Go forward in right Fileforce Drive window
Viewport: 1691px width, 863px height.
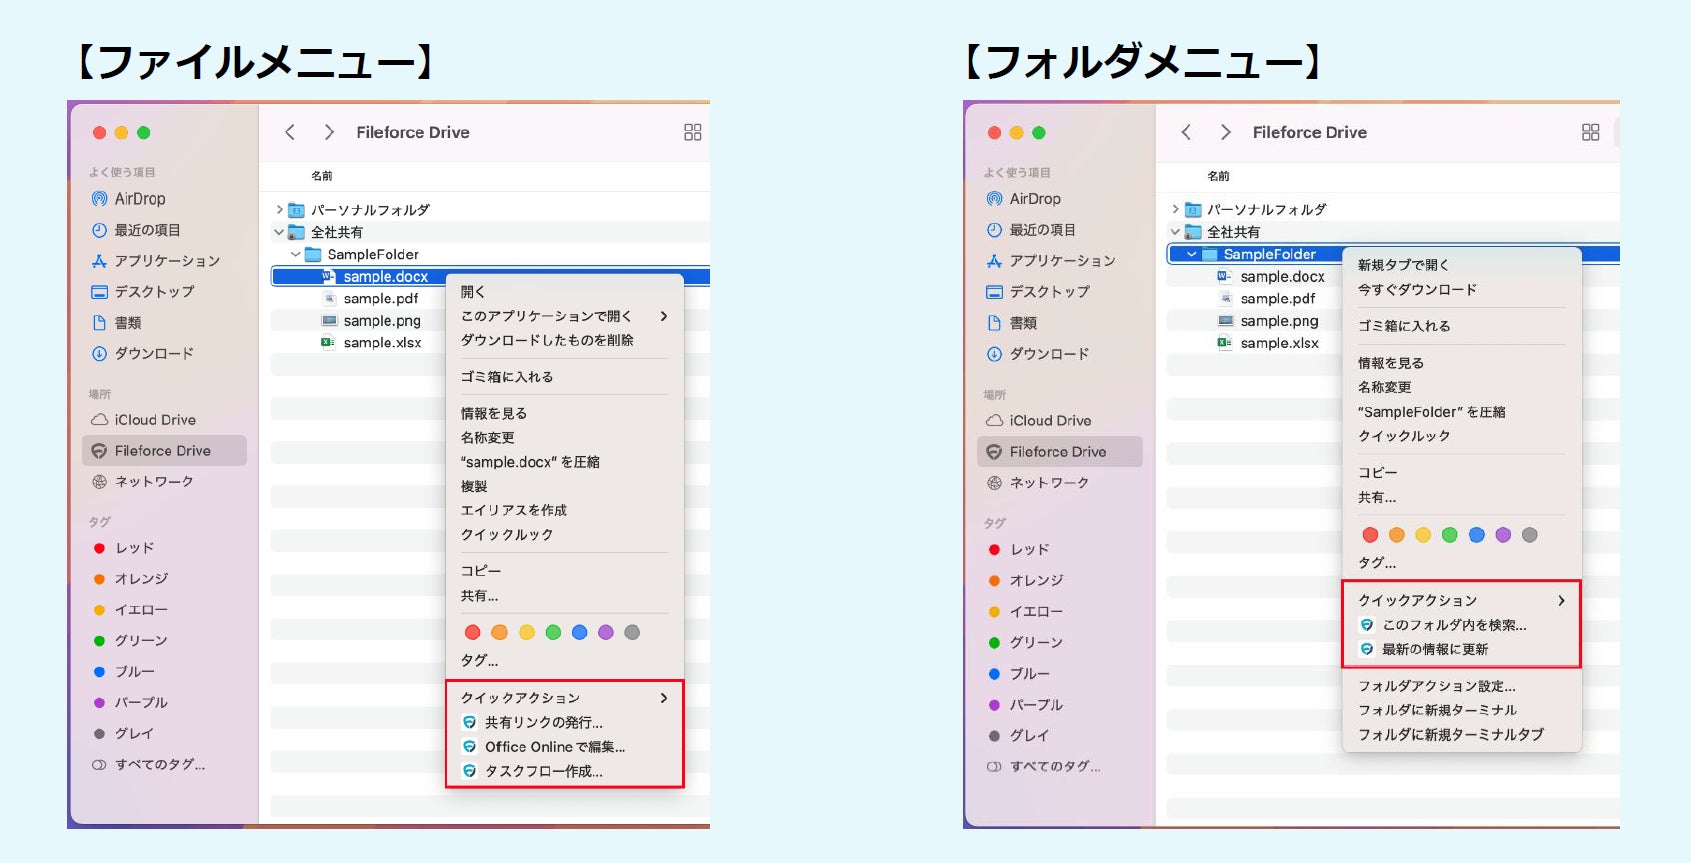click(x=1226, y=132)
